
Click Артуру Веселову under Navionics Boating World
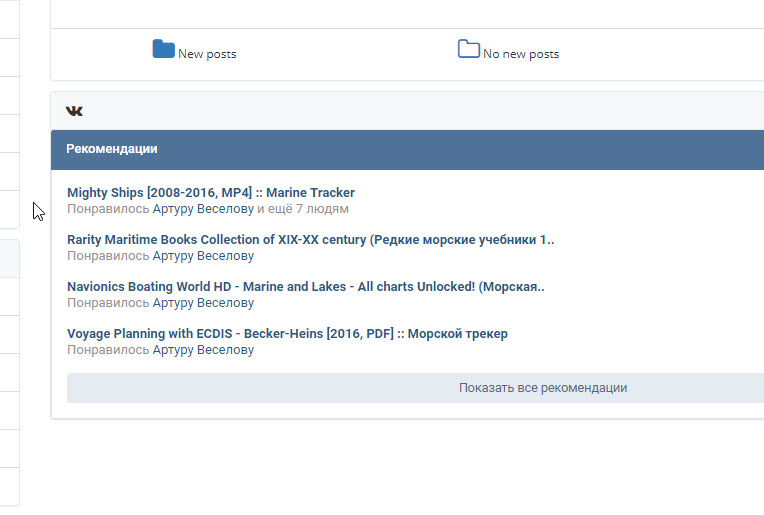203,303
